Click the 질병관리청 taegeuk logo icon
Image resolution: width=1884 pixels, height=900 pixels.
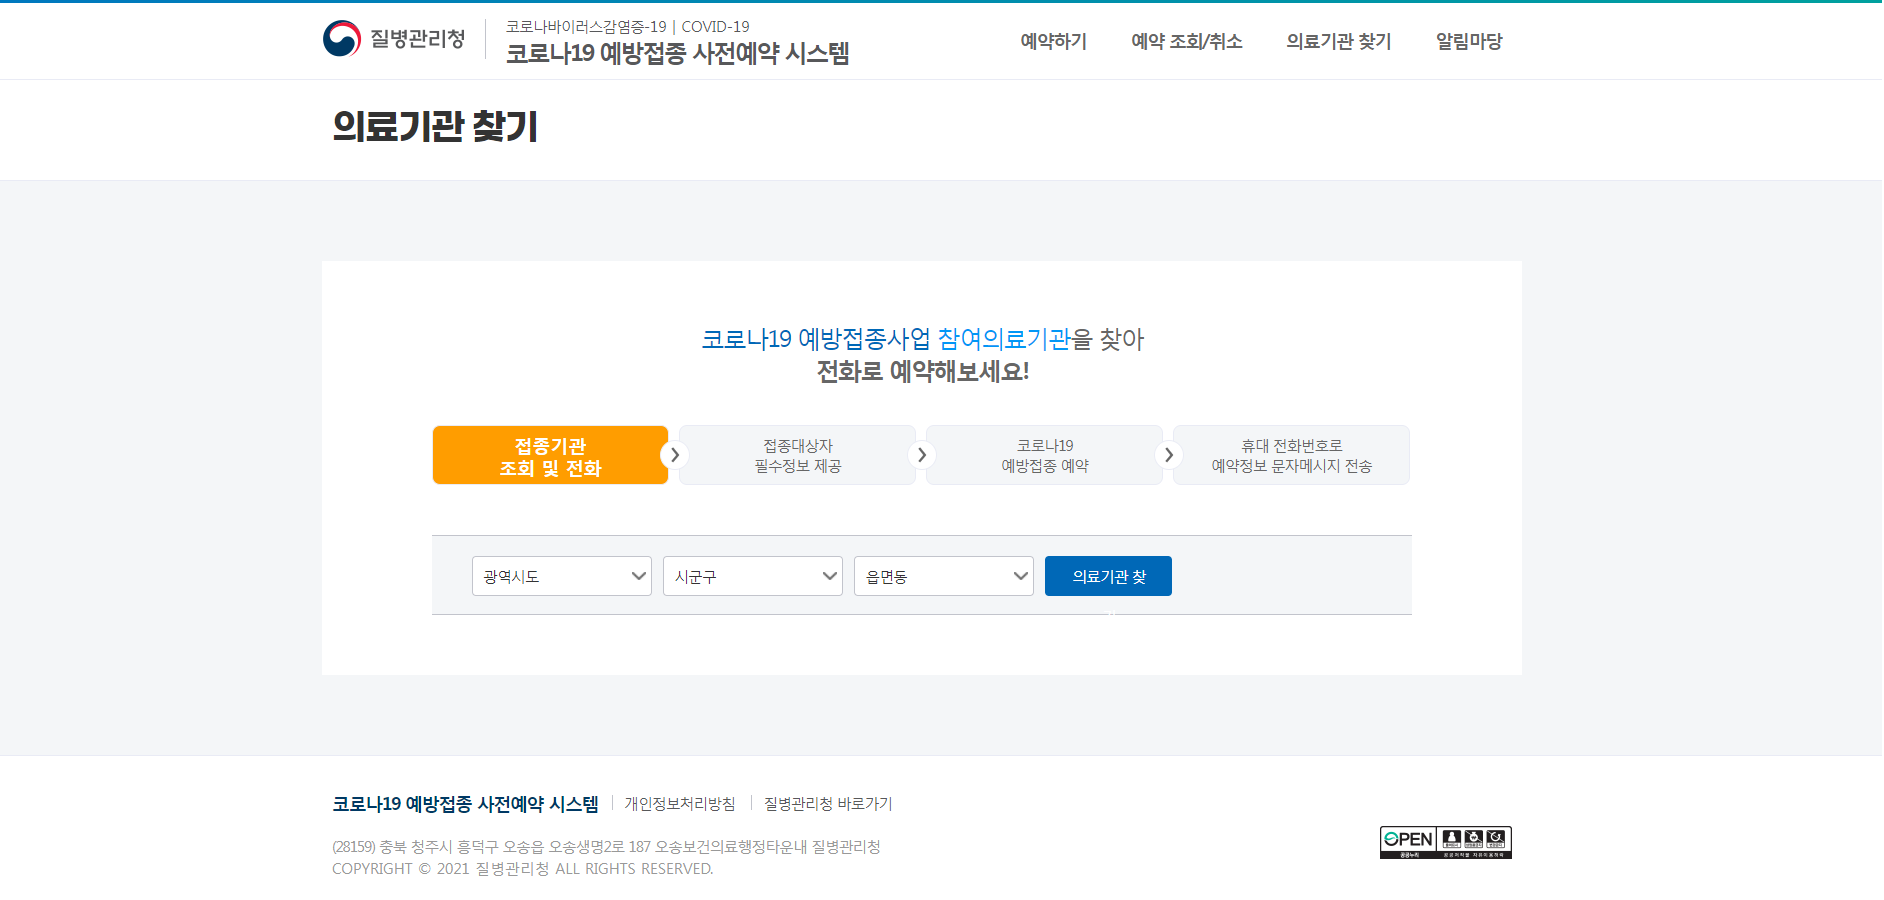click(x=341, y=37)
